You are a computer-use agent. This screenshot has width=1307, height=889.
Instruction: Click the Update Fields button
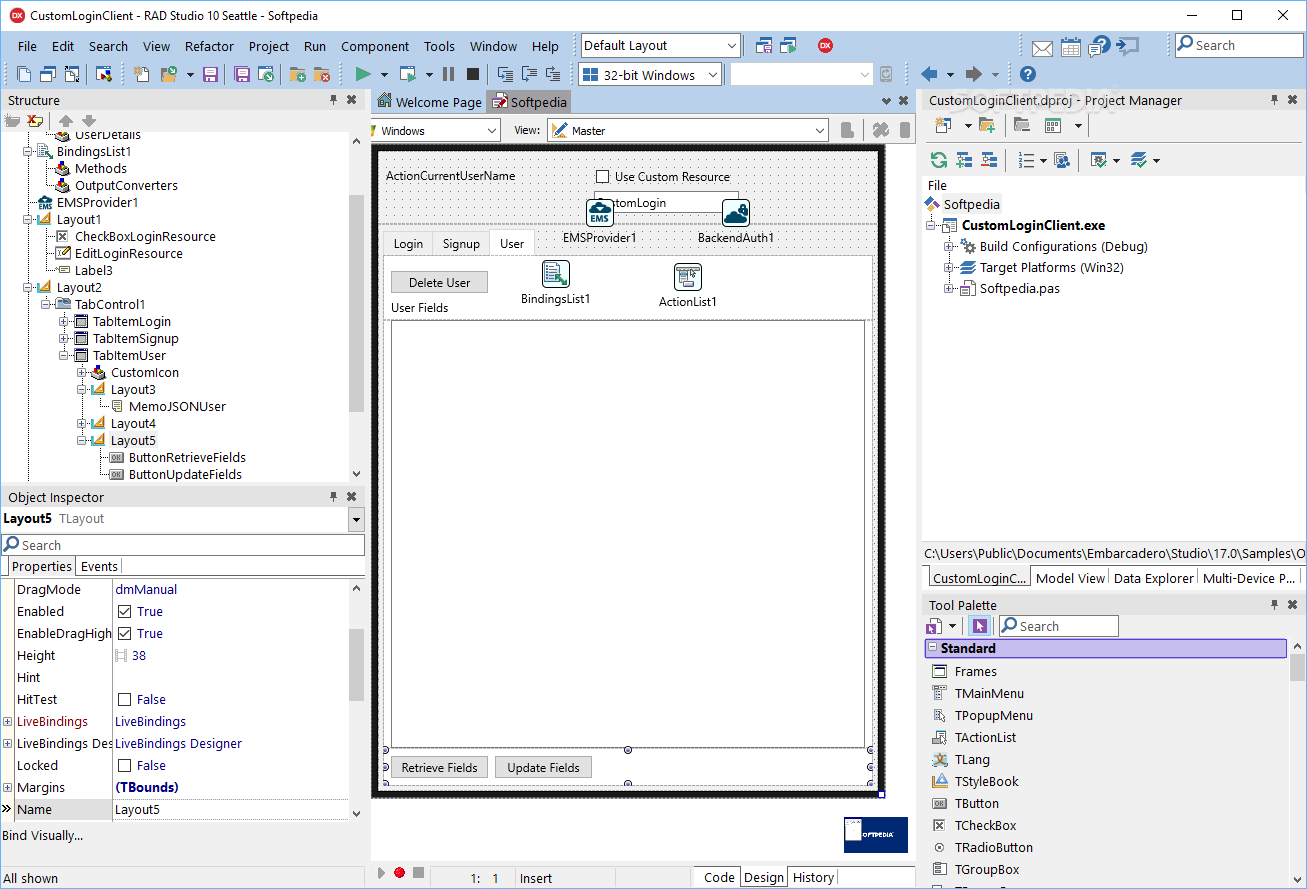(543, 768)
